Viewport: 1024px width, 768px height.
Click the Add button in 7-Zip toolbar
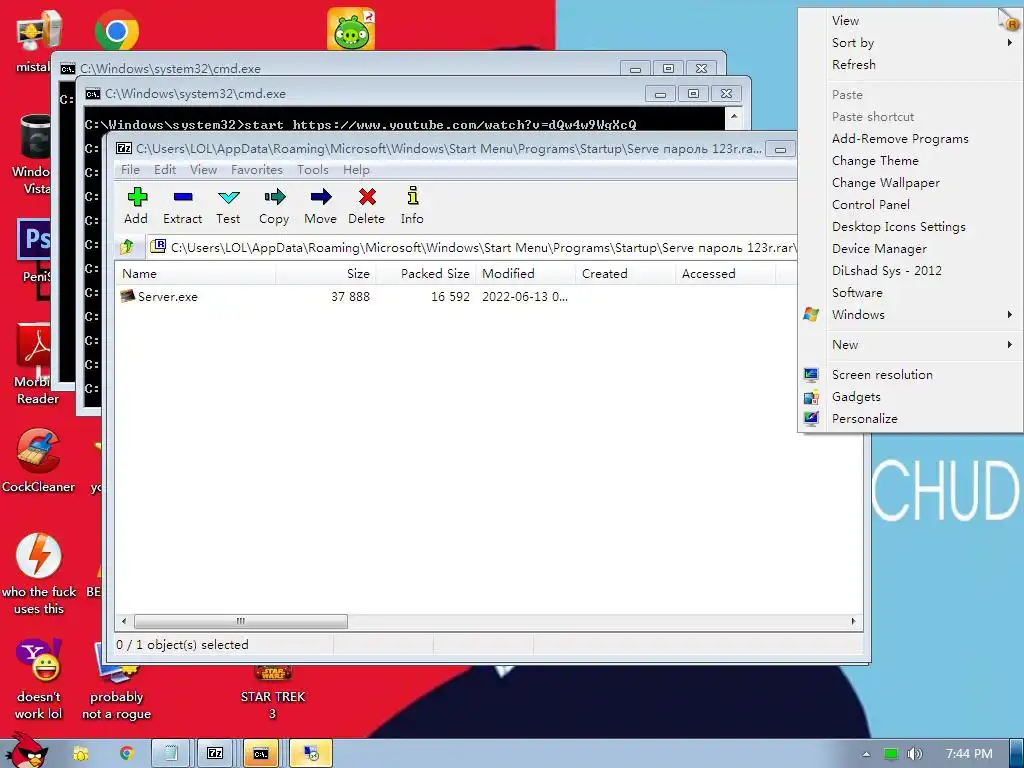(136, 206)
